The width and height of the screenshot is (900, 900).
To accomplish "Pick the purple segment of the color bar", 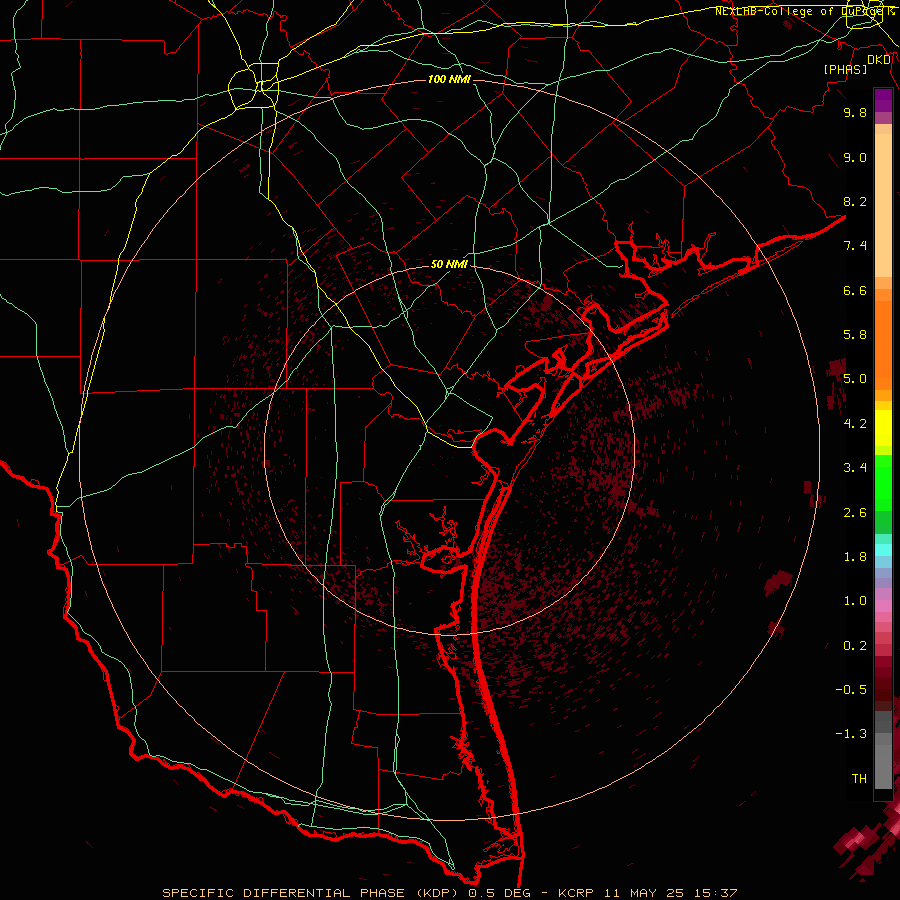I will coord(883,100).
